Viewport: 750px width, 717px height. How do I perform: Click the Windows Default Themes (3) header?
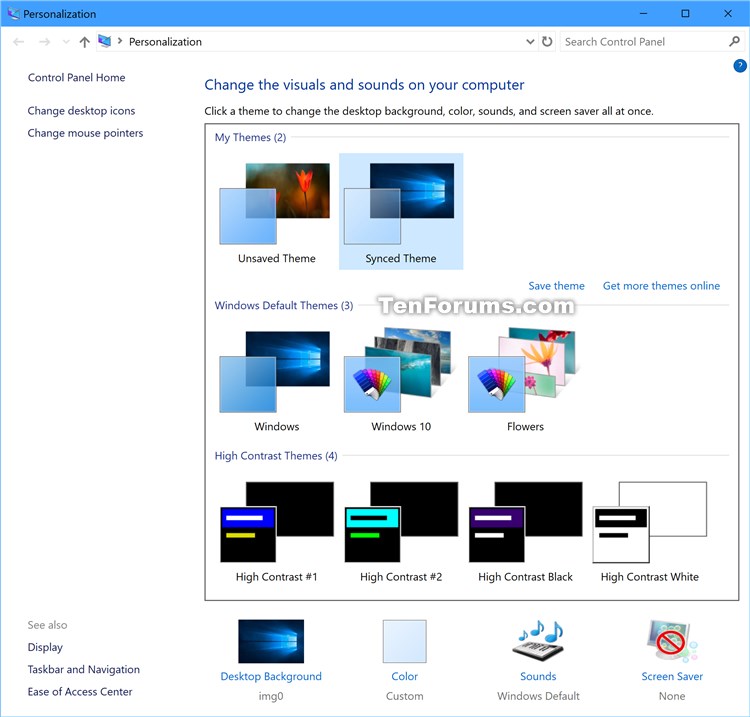tap(284, 305)
